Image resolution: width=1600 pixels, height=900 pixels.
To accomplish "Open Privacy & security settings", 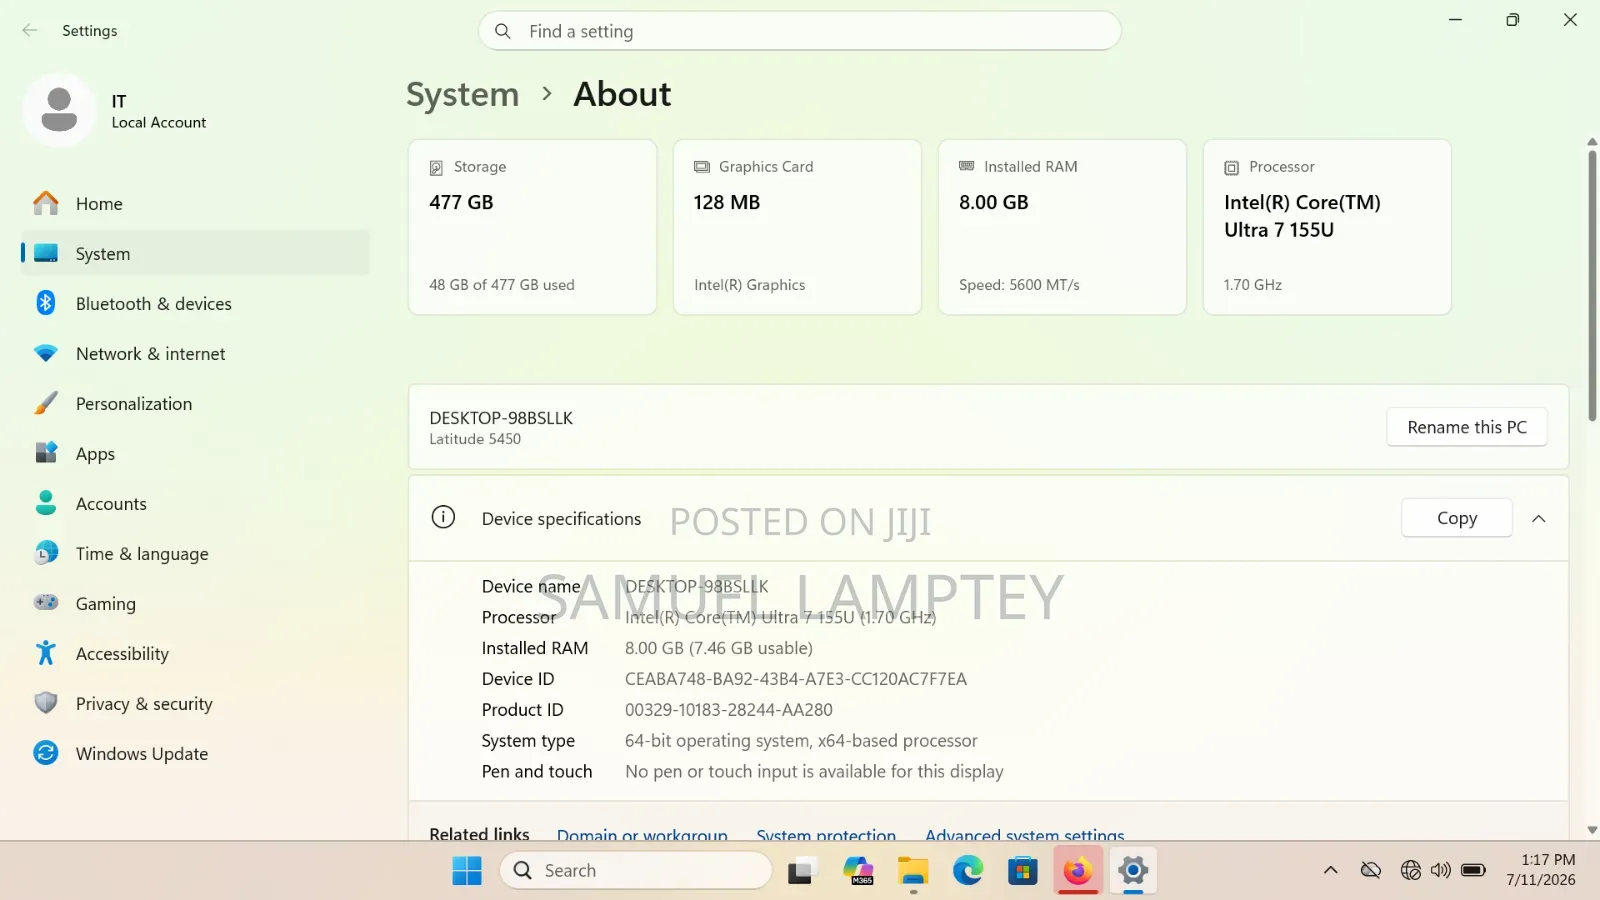I will 195,704.
